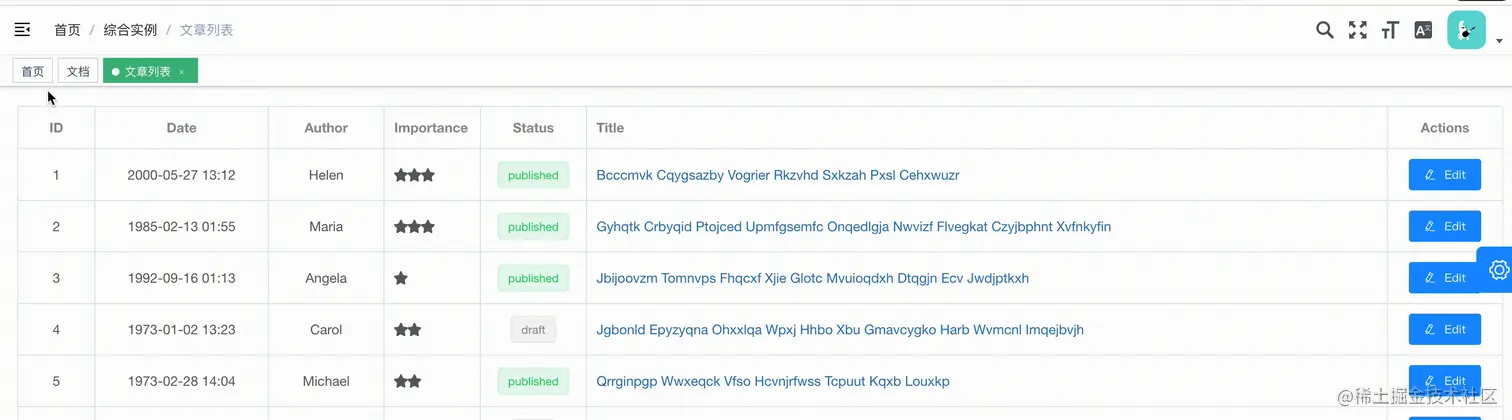Click ID cell 1 in Helen's row
This screenshot has width=1512, height=420.
click(x=56, y=175)
